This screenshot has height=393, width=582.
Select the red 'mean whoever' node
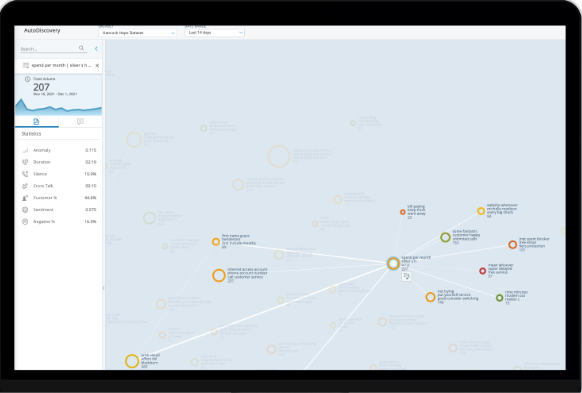(x=483, y=271)
